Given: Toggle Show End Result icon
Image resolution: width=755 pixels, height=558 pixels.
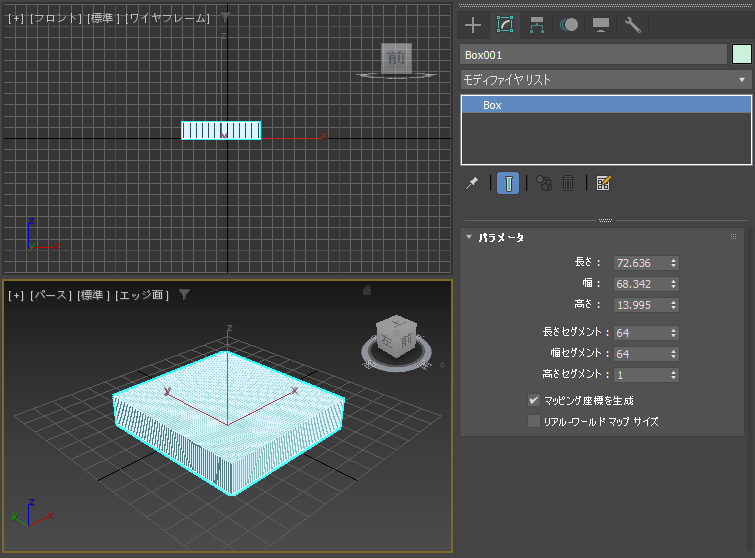Looking at the screenshot, I should tap(508, 183).
